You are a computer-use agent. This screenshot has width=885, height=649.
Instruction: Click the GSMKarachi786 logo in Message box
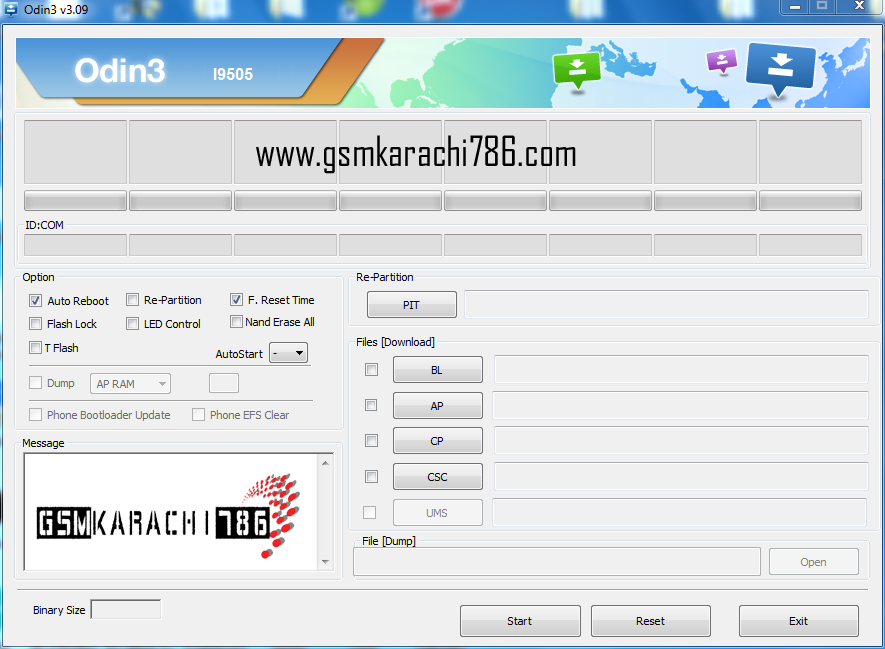click(169, 516)
